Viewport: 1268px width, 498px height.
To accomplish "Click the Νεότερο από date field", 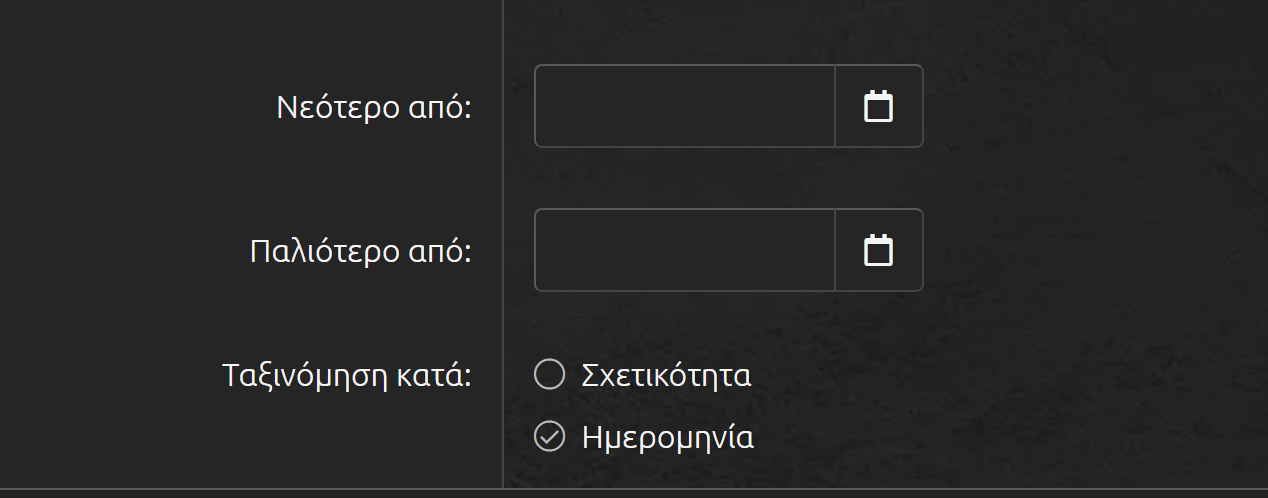I will (x=685, y=106).
